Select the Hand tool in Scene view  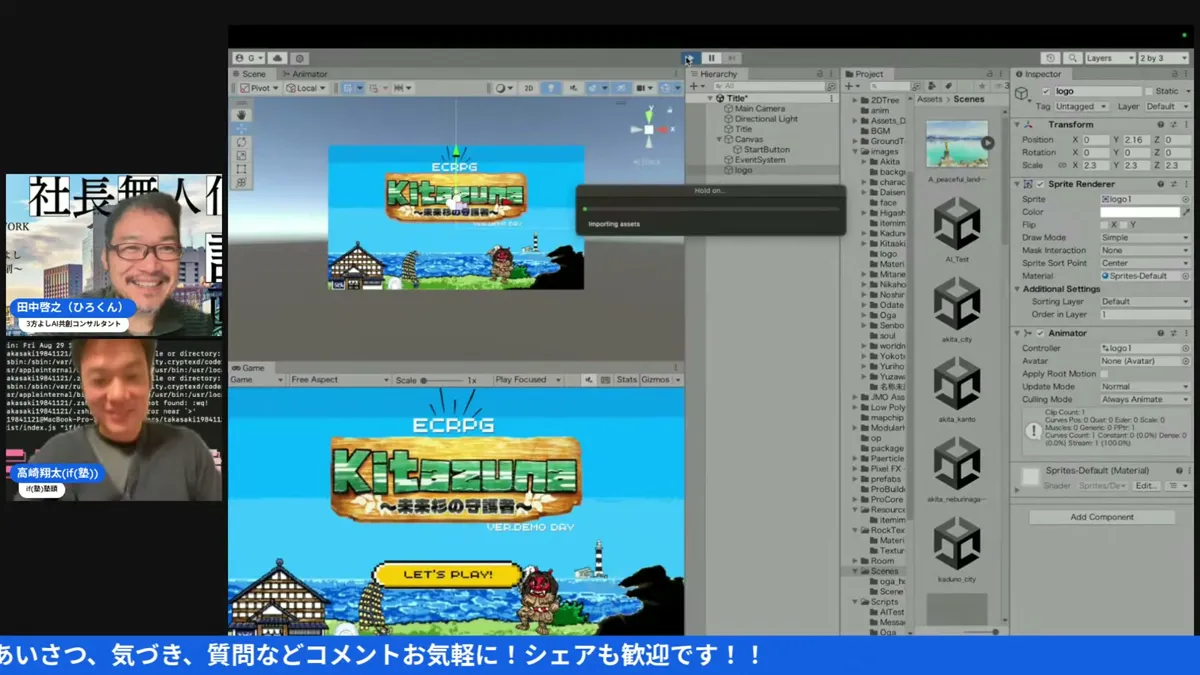click(242, 115)
